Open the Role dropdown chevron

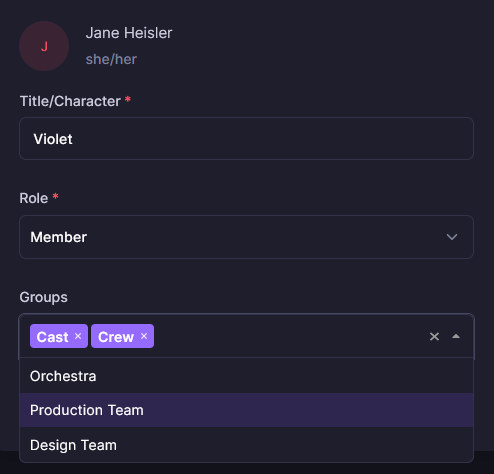452,237
